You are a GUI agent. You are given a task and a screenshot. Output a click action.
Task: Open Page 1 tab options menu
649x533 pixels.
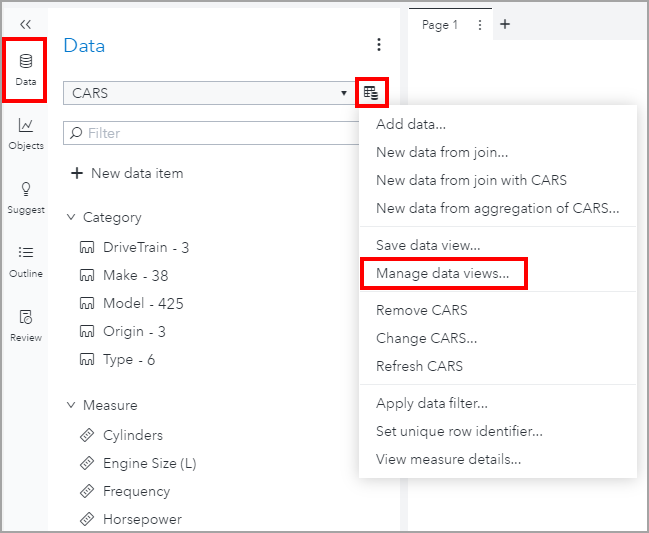pos(481,25)
